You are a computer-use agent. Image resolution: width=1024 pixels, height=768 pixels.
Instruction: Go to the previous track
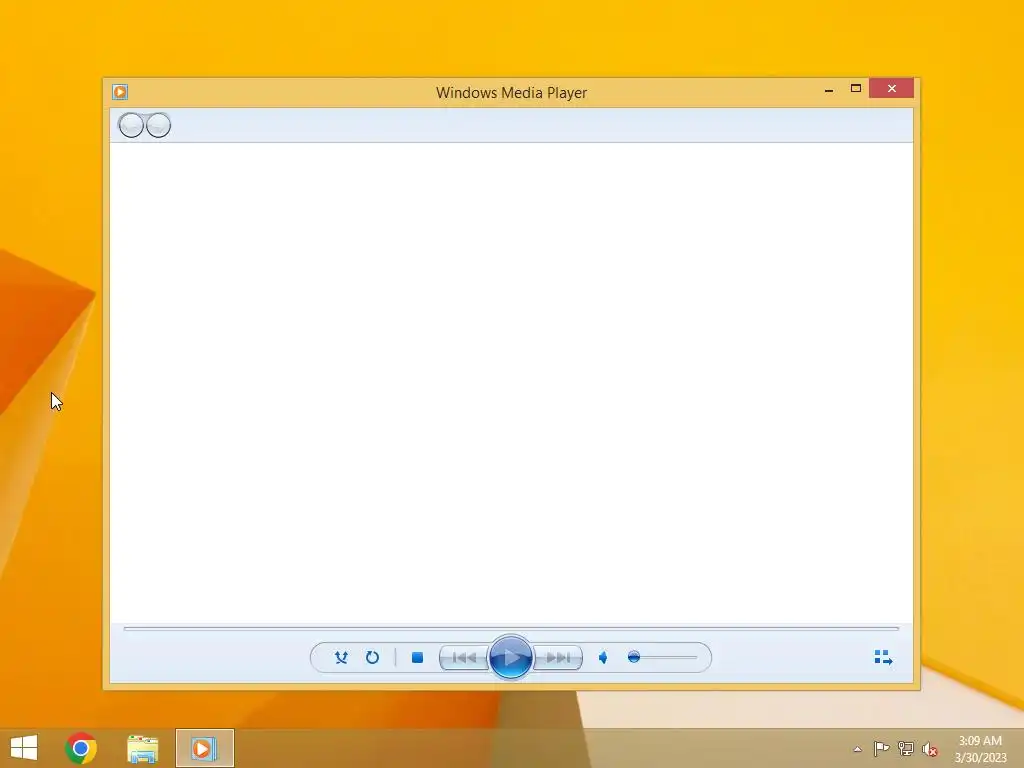(464, 658)
